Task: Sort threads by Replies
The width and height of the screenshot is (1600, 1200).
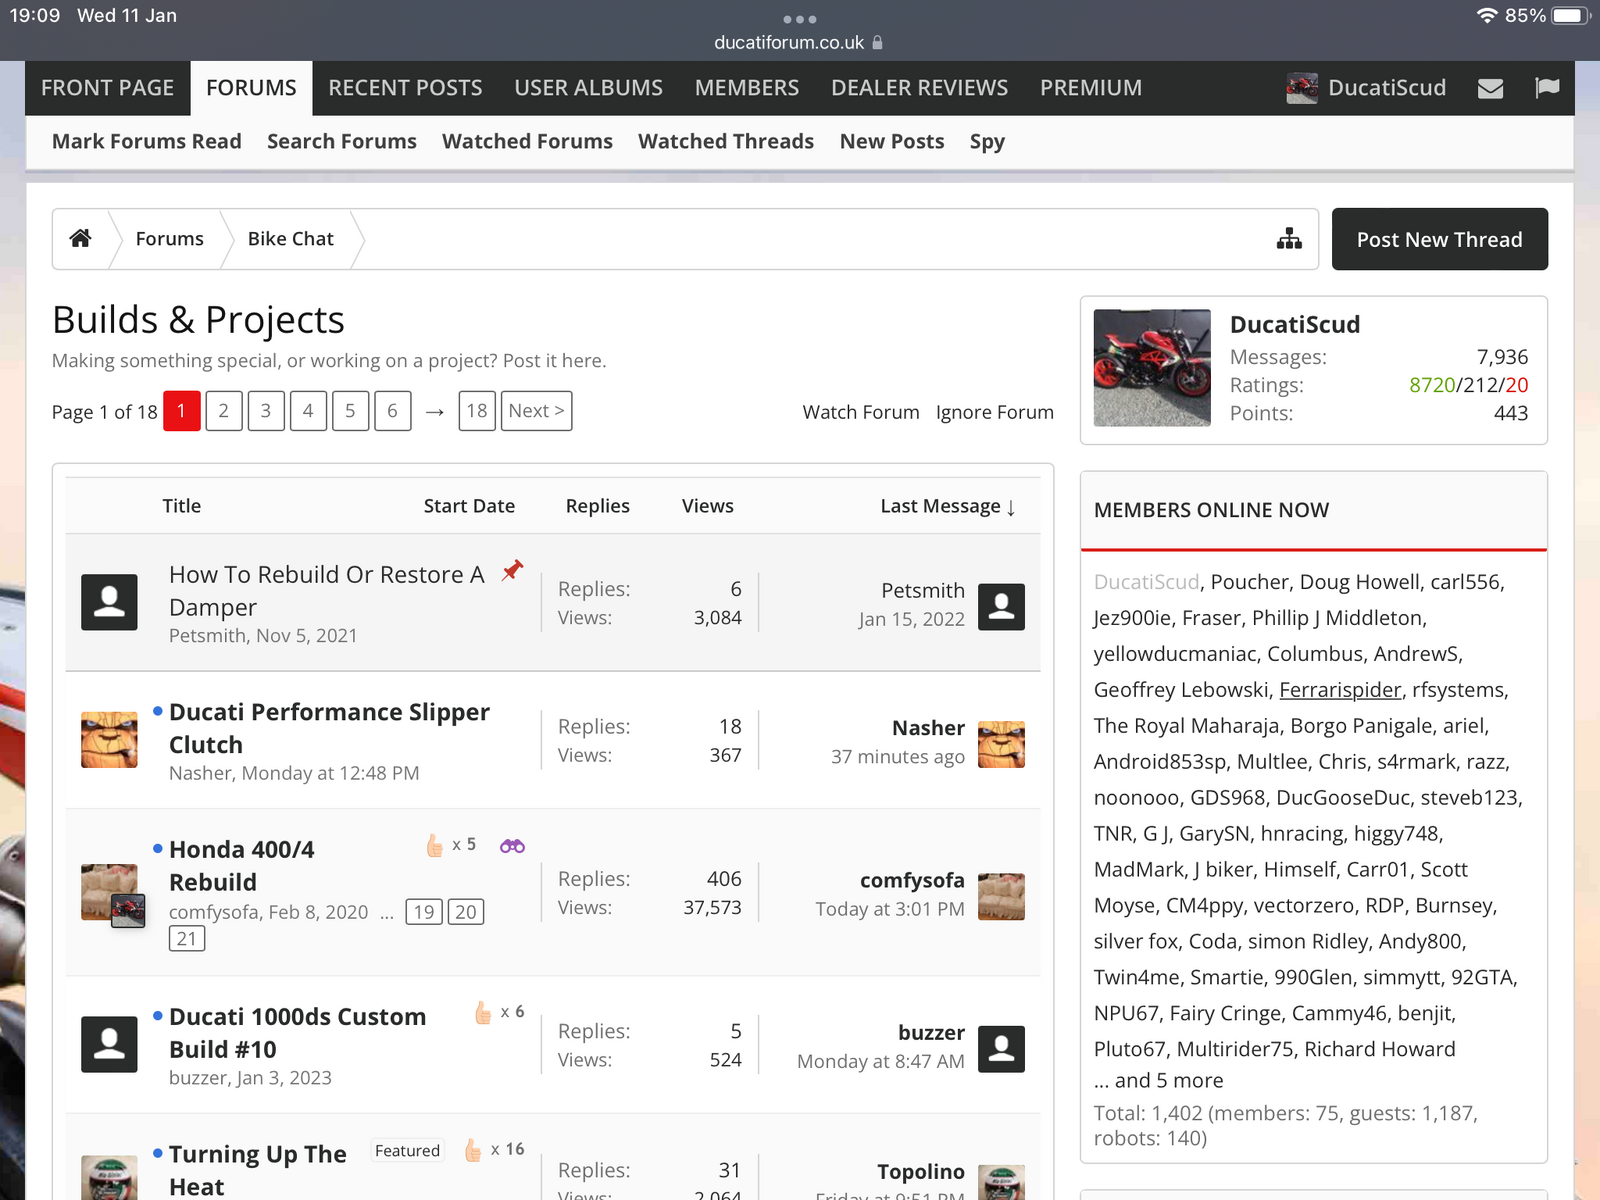Action: coord(598,506)
